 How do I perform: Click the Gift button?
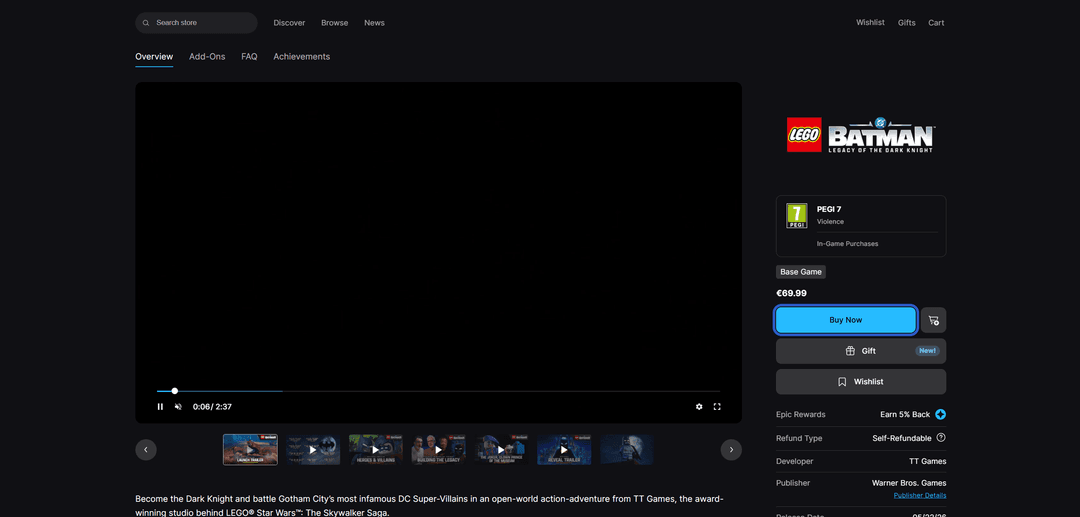click(x=861, y=351)
